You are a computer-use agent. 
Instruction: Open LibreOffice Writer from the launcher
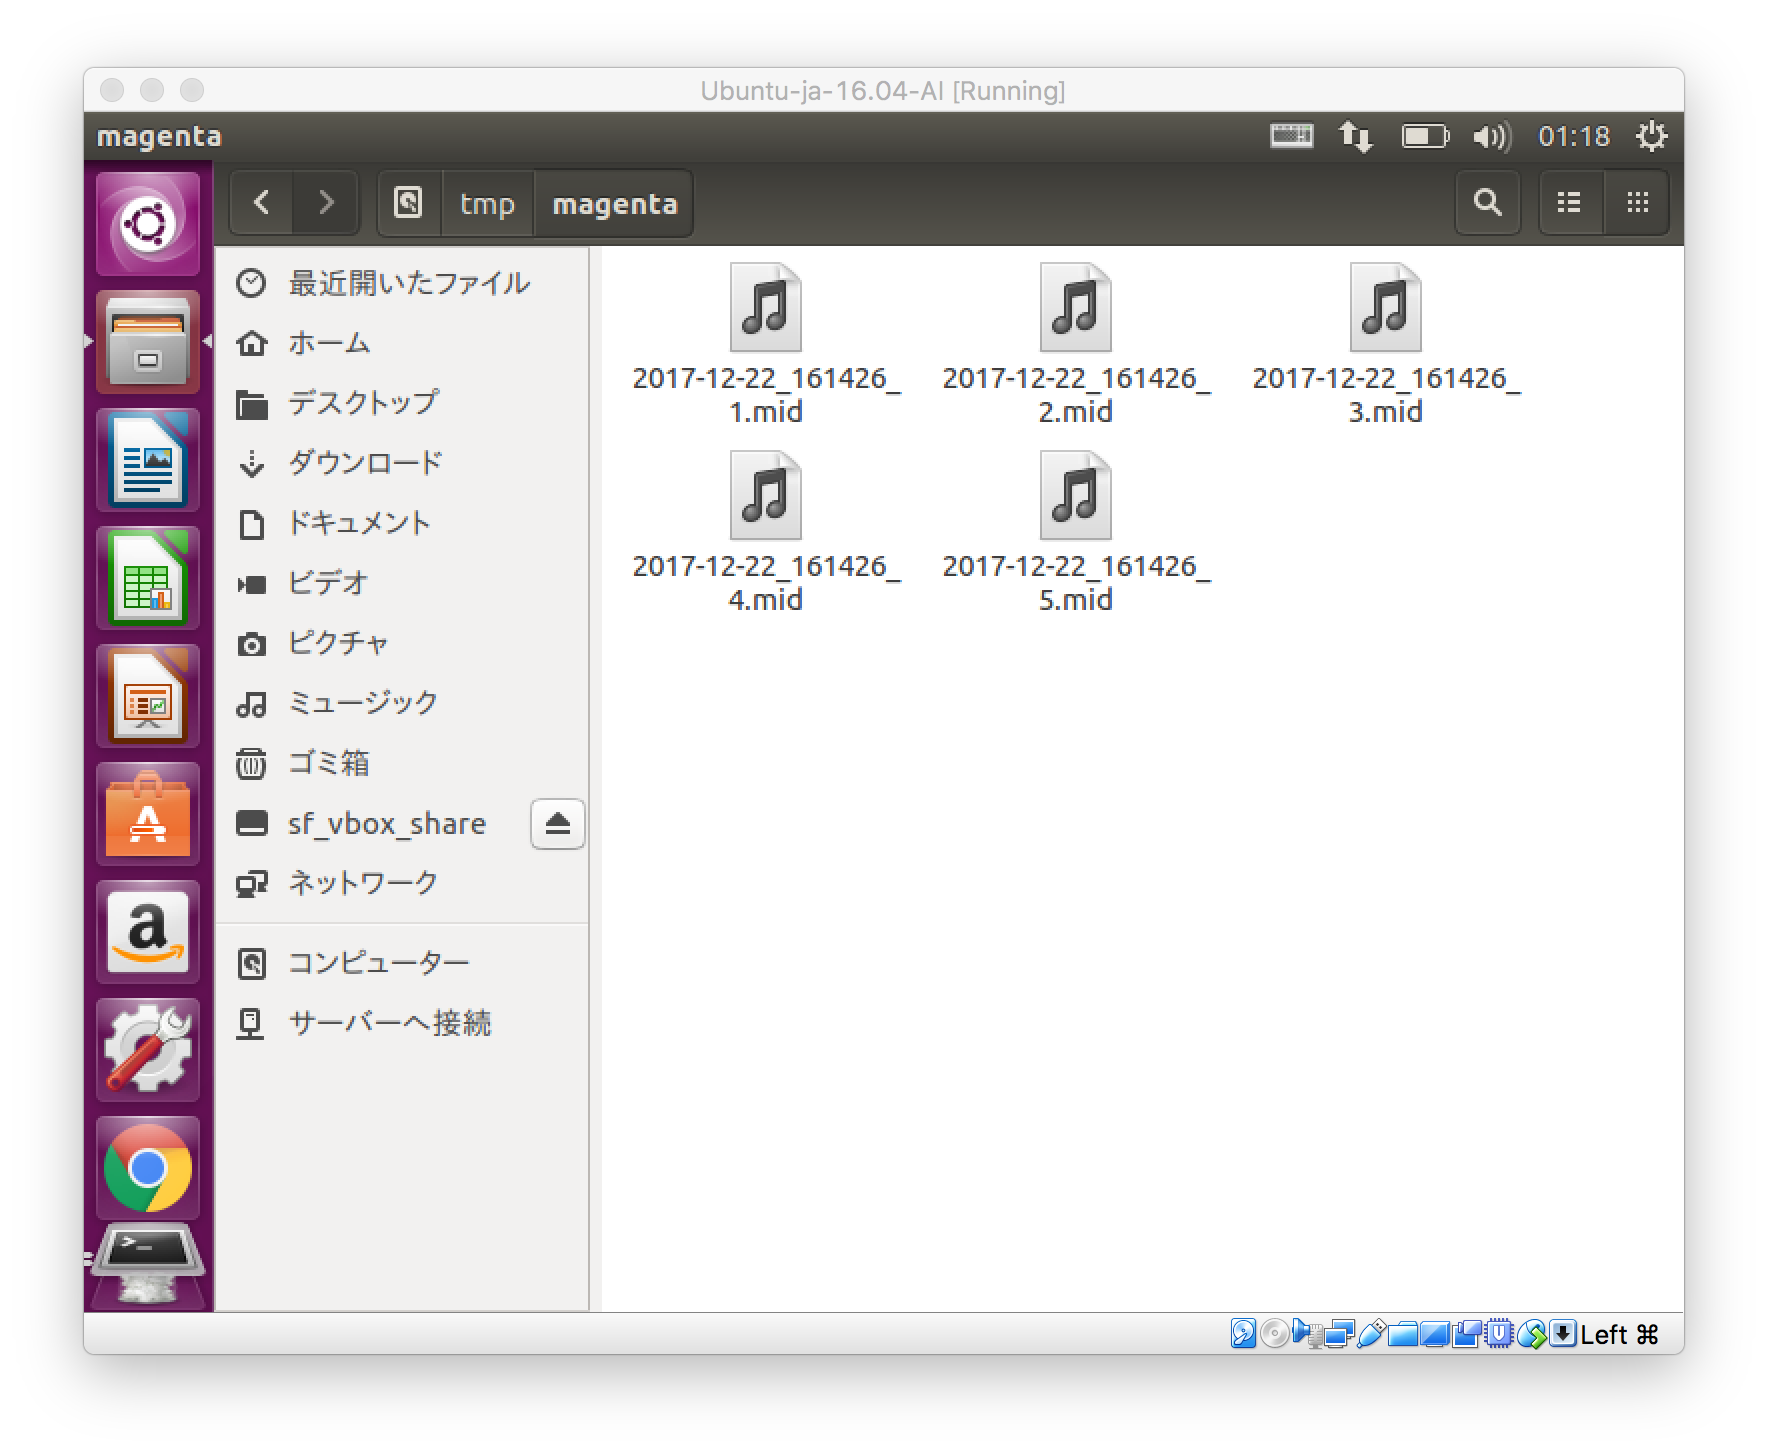click(148, 460)
